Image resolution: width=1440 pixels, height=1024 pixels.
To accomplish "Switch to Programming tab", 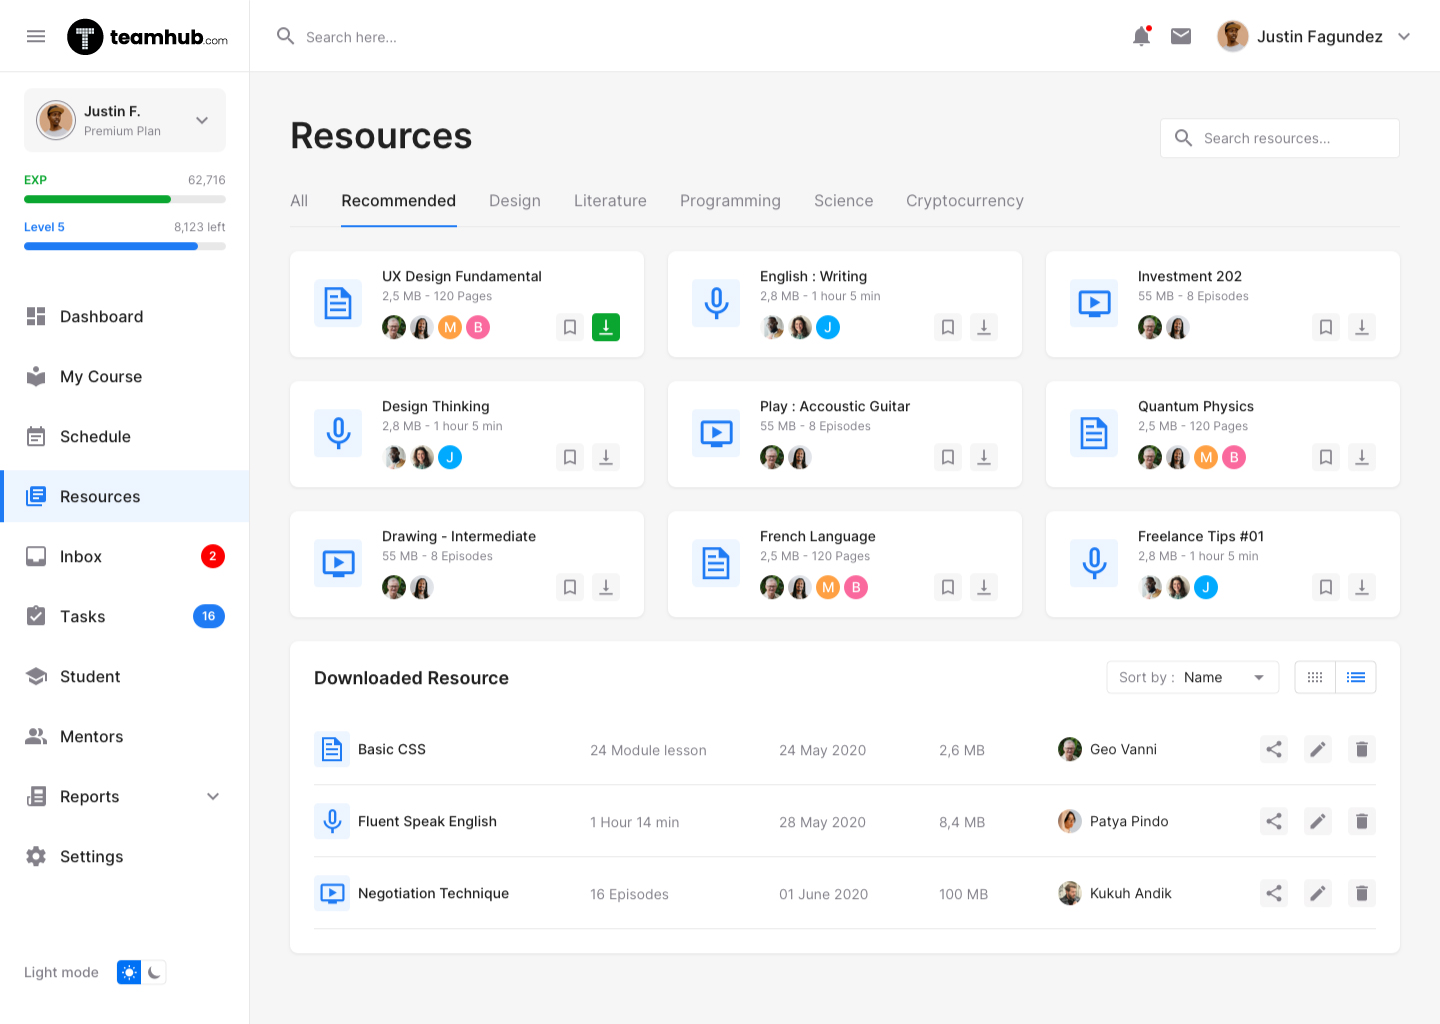I will click(730, 201).
